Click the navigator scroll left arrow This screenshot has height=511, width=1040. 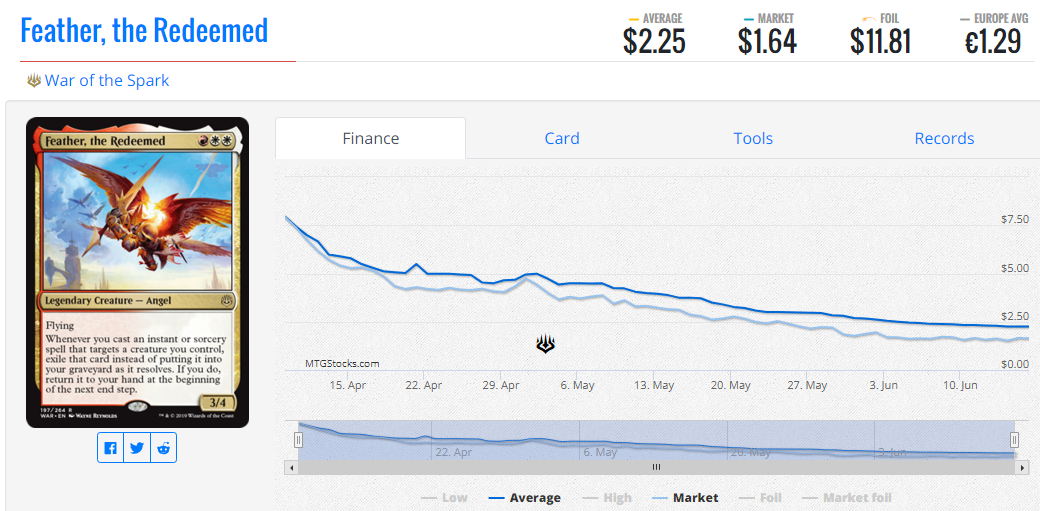(x=292, y=467)
